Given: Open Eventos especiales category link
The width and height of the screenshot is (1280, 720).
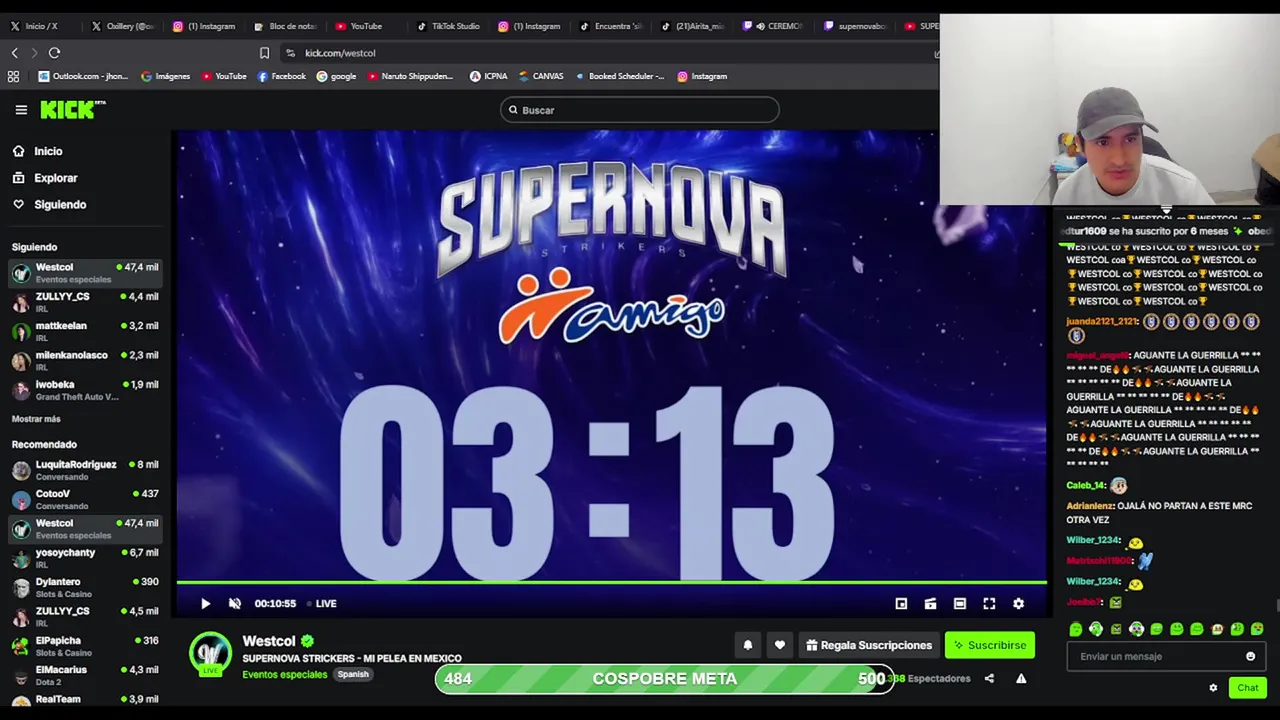Looking at the screenshot, I should (284, 674).
